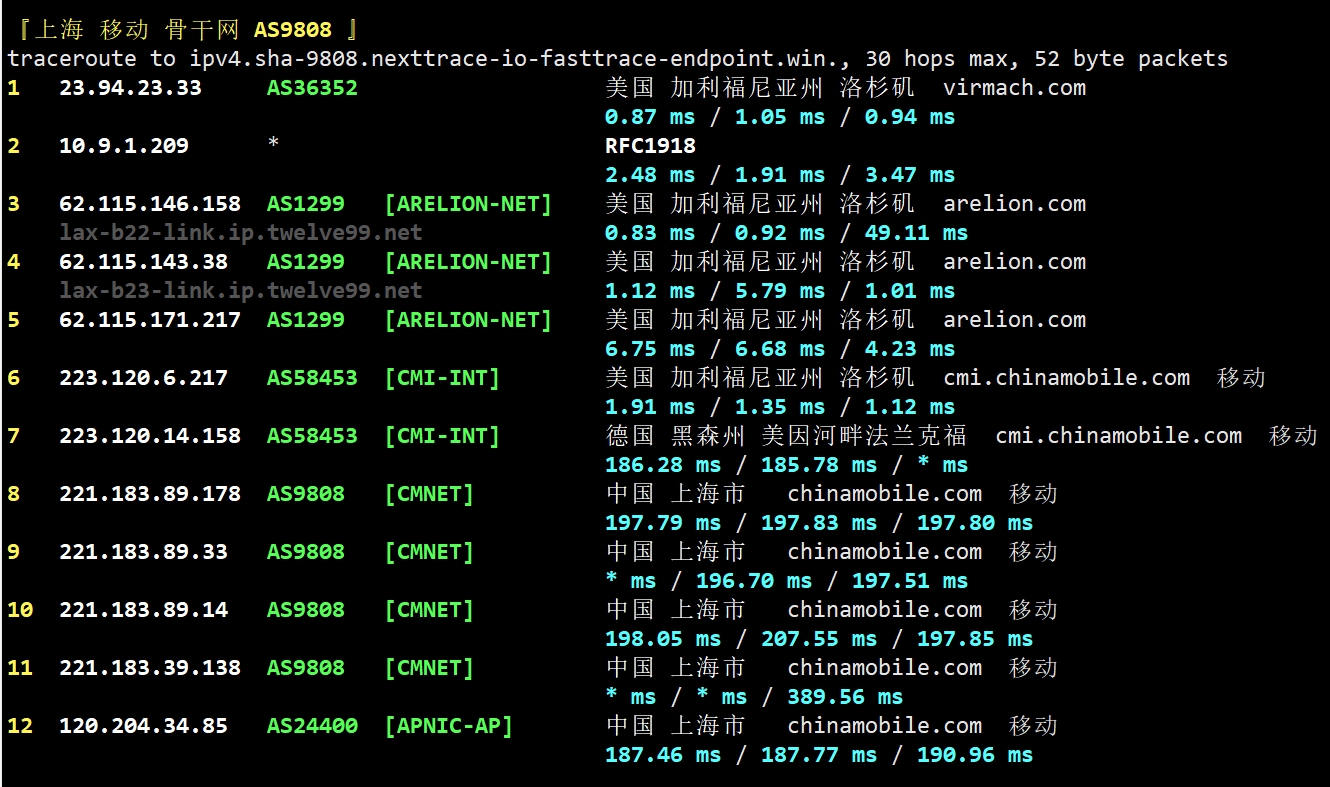Select the [APNIC-AP] tag
Screen dimensions: 1330x787
coord(448,726)
